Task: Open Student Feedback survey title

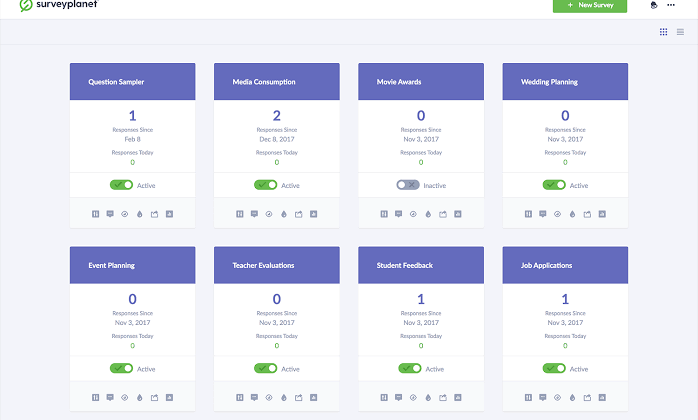Action: pyautogui.click(x=405, y=265)
